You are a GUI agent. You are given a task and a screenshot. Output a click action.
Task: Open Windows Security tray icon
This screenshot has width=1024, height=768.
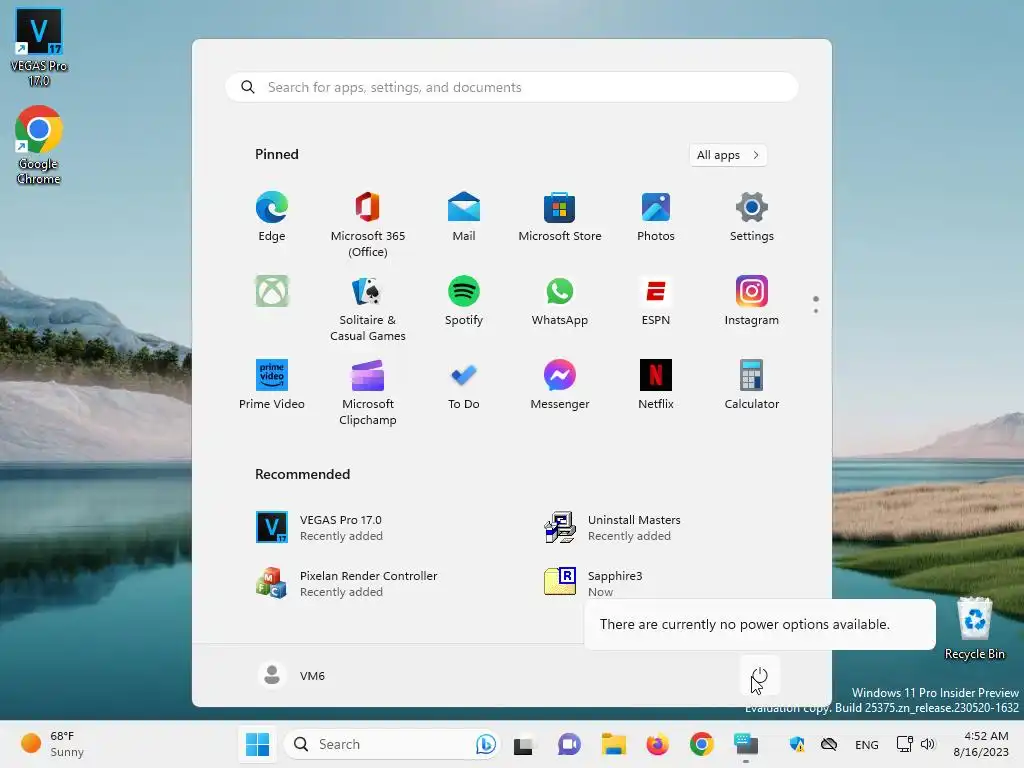(797, 744)
